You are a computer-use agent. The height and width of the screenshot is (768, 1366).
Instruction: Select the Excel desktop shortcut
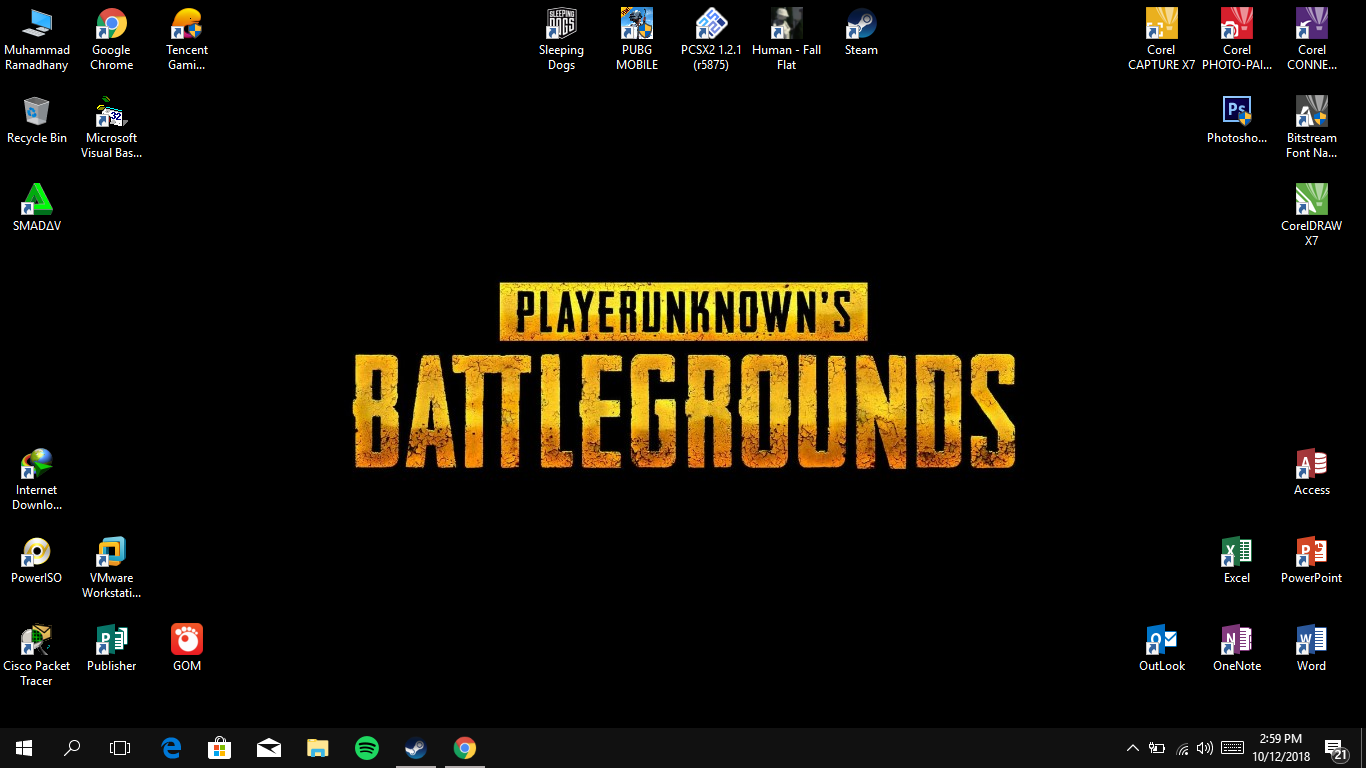(x=1237, y=560)
